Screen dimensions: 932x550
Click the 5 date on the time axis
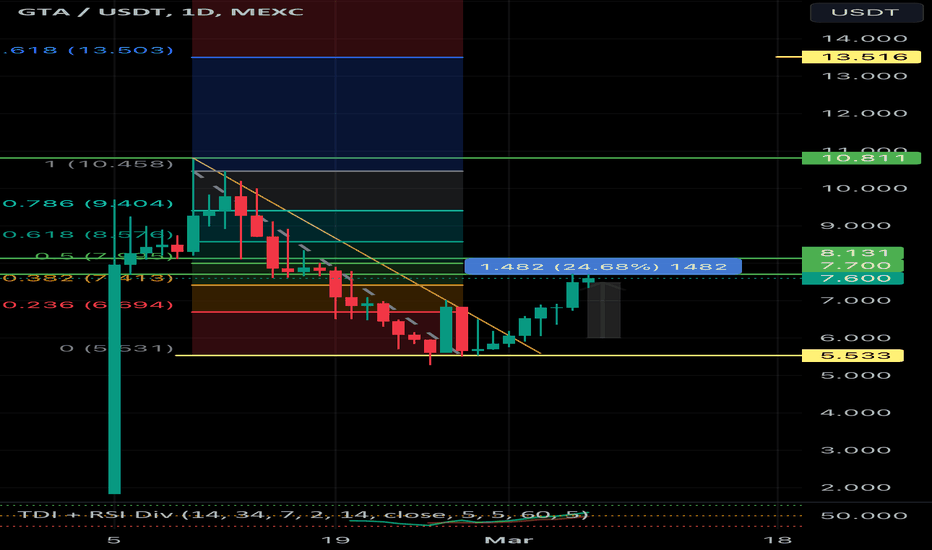[x=114, y=540]
